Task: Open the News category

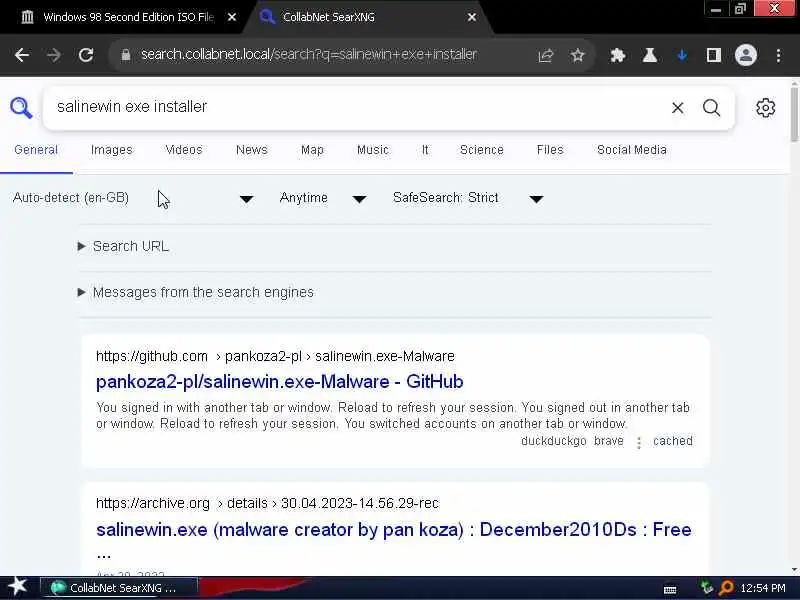Action: tap(252, 150)
